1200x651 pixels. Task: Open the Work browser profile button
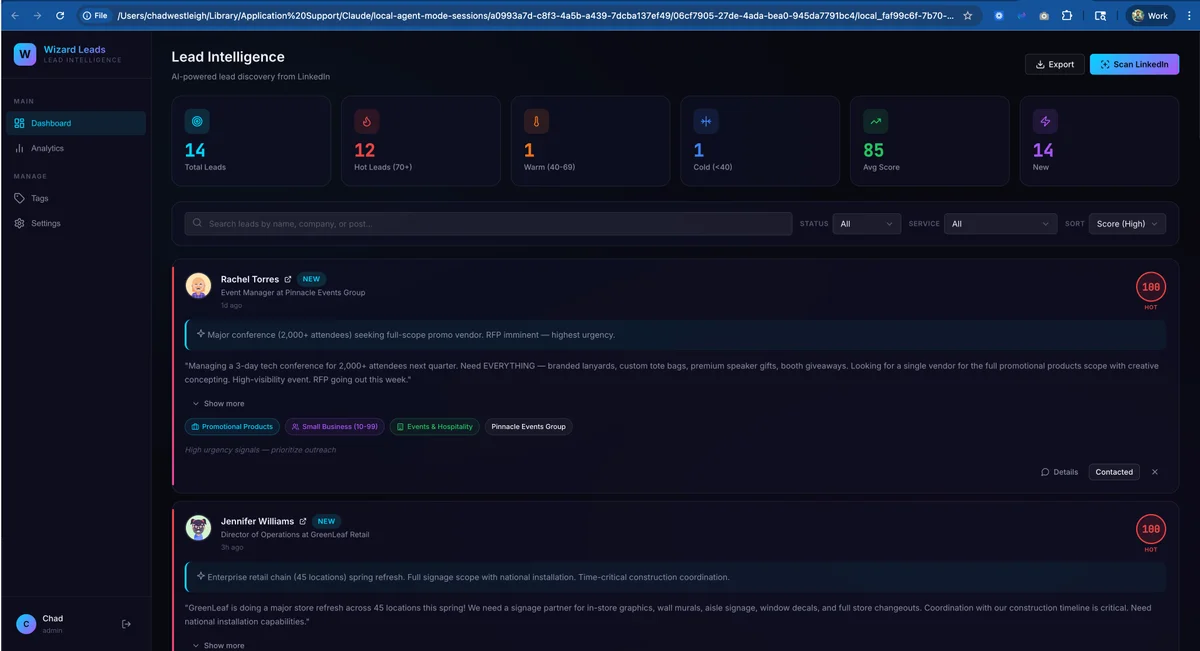[x=1150, y=16]
